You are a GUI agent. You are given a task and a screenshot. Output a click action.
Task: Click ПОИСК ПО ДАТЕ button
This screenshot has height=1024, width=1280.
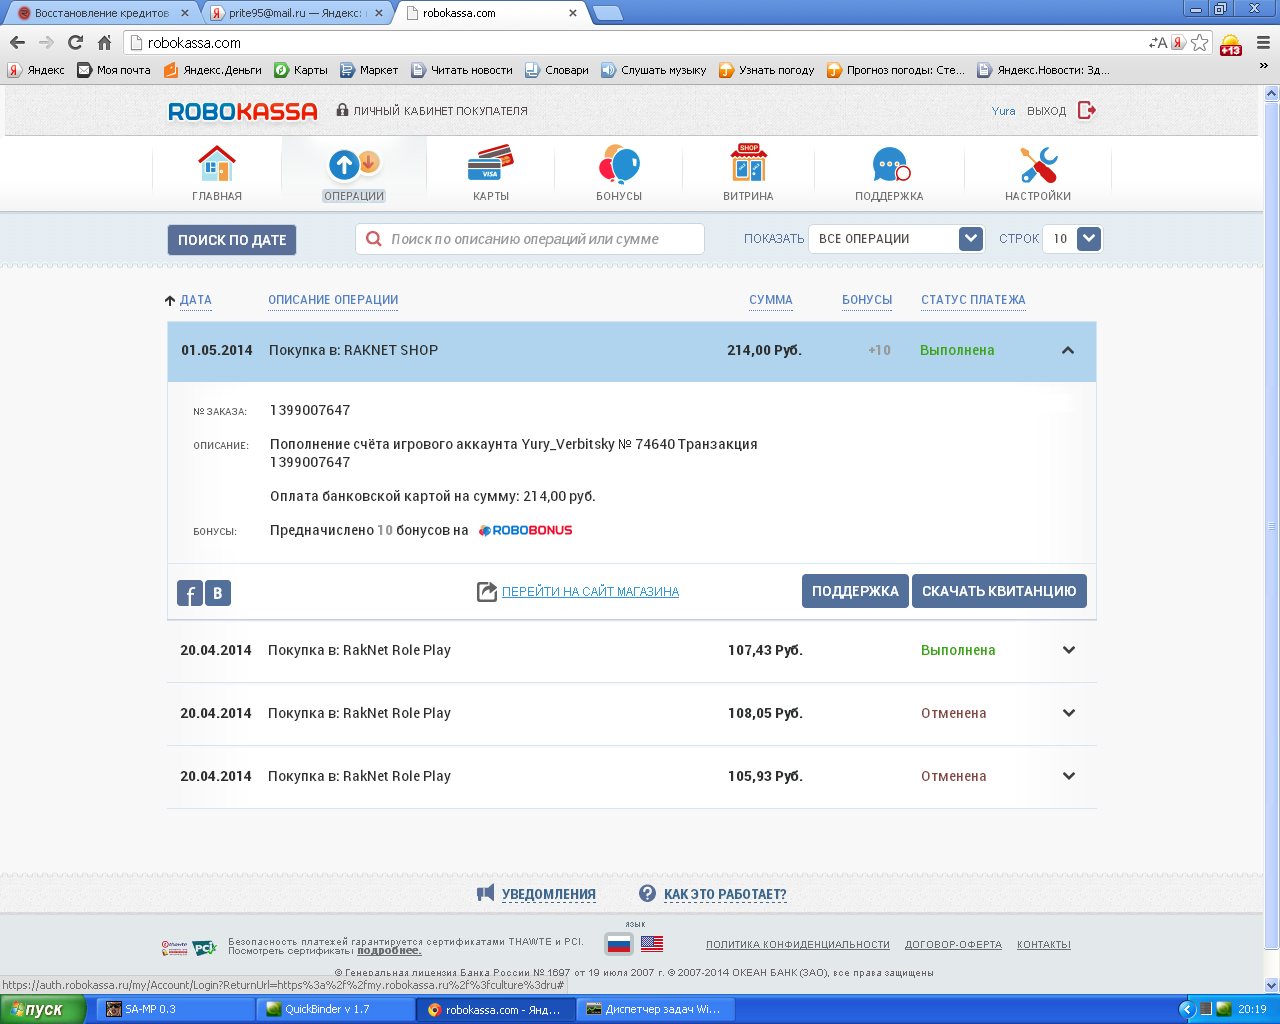click(x=232, y=240)
